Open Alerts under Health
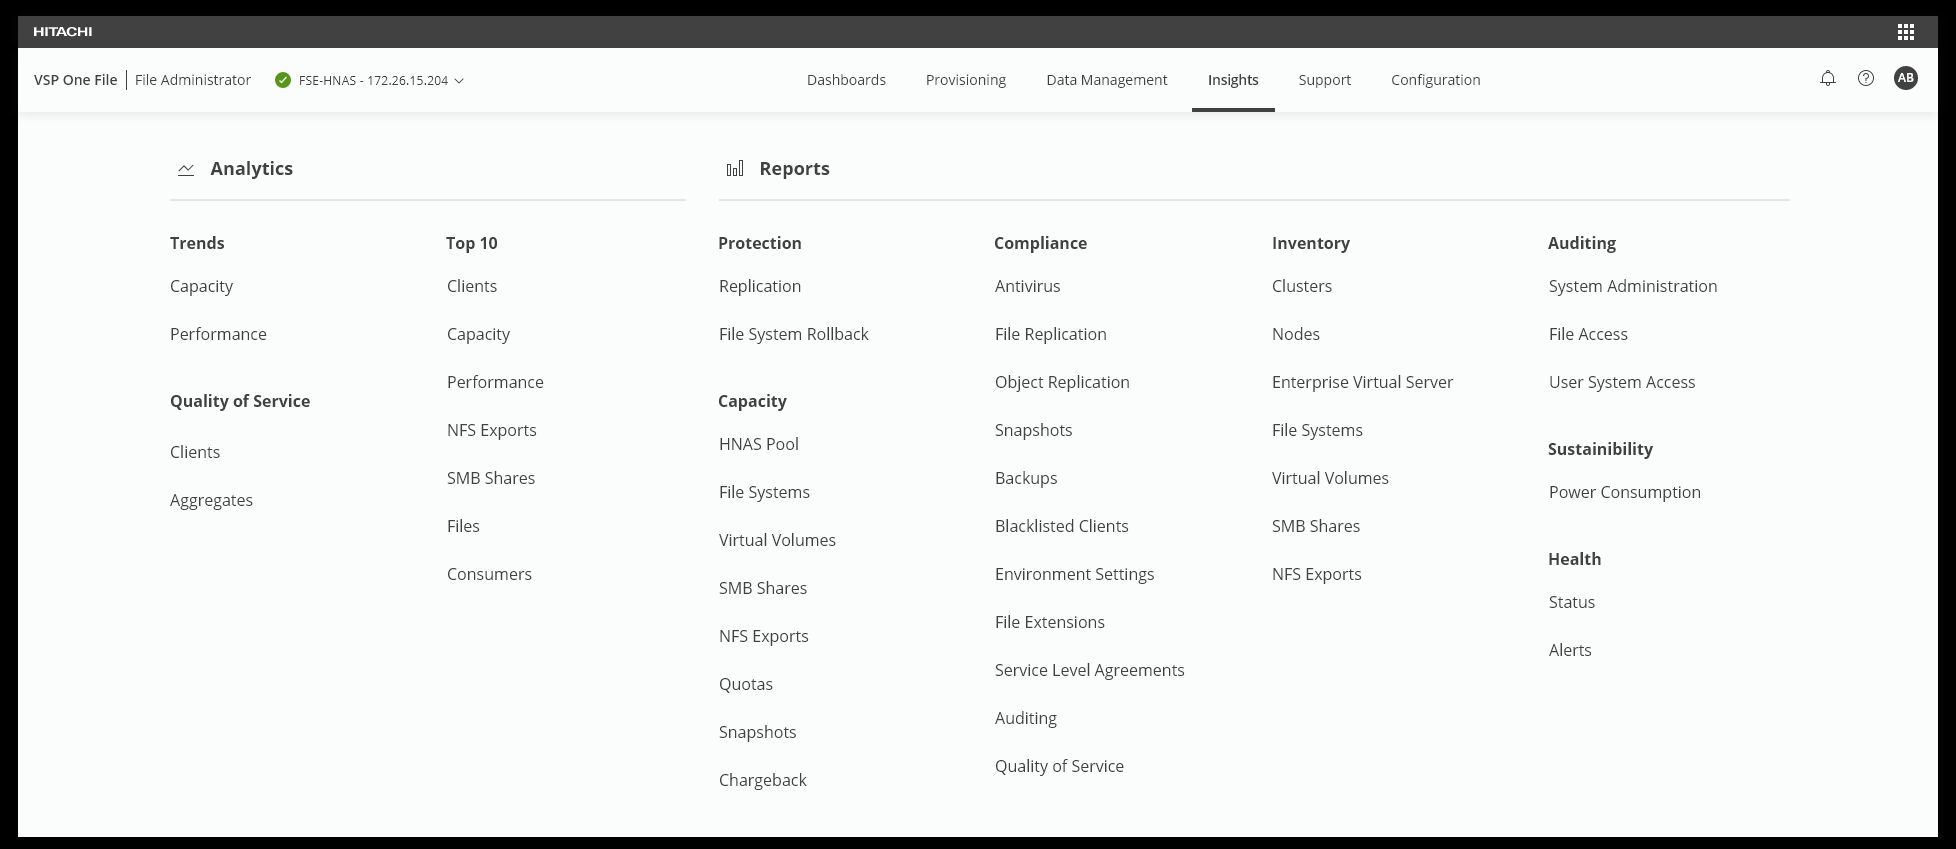Screen dimensions: 1956x849 [1570, 650]
